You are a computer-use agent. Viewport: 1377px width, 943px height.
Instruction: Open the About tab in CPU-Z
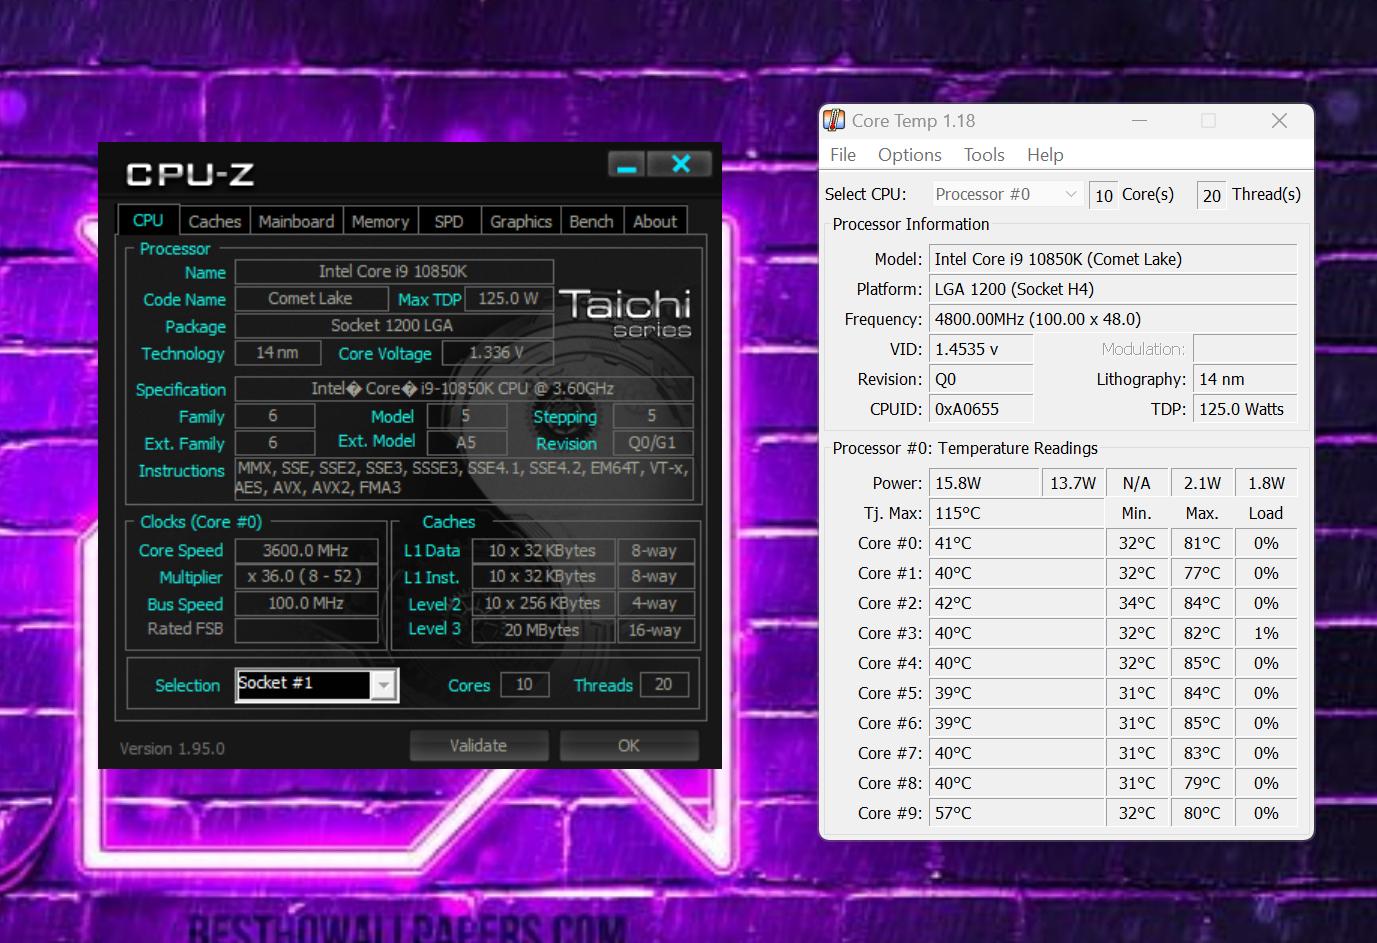pos(655,221)
